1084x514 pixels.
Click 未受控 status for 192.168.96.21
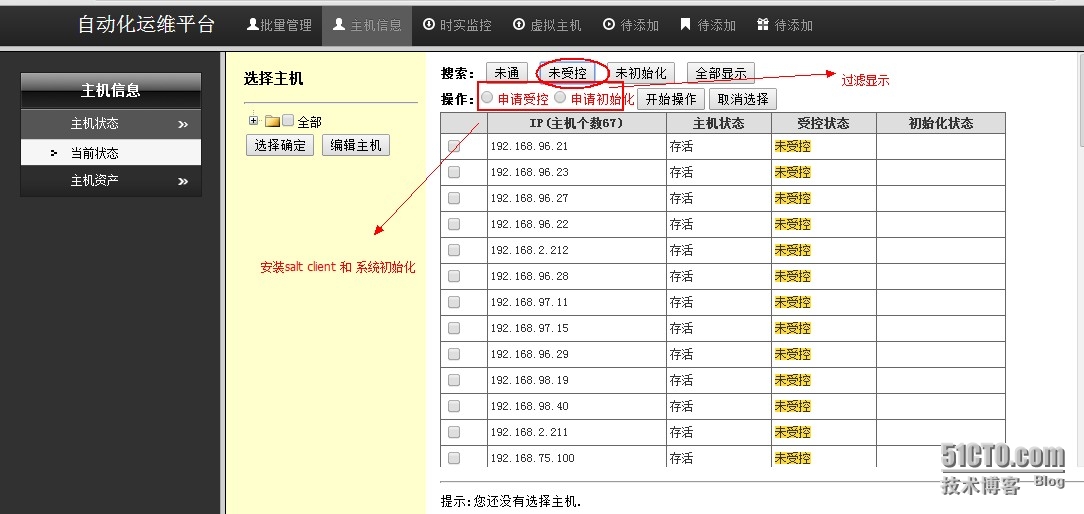(792, 147)
